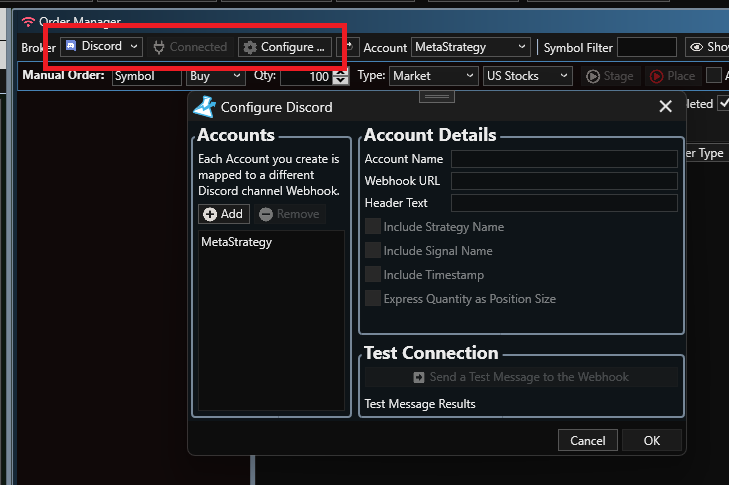This screenshot has width=729, height=485.
Task: Confirm the dialog with OK
Action: [x=652, y=440]
